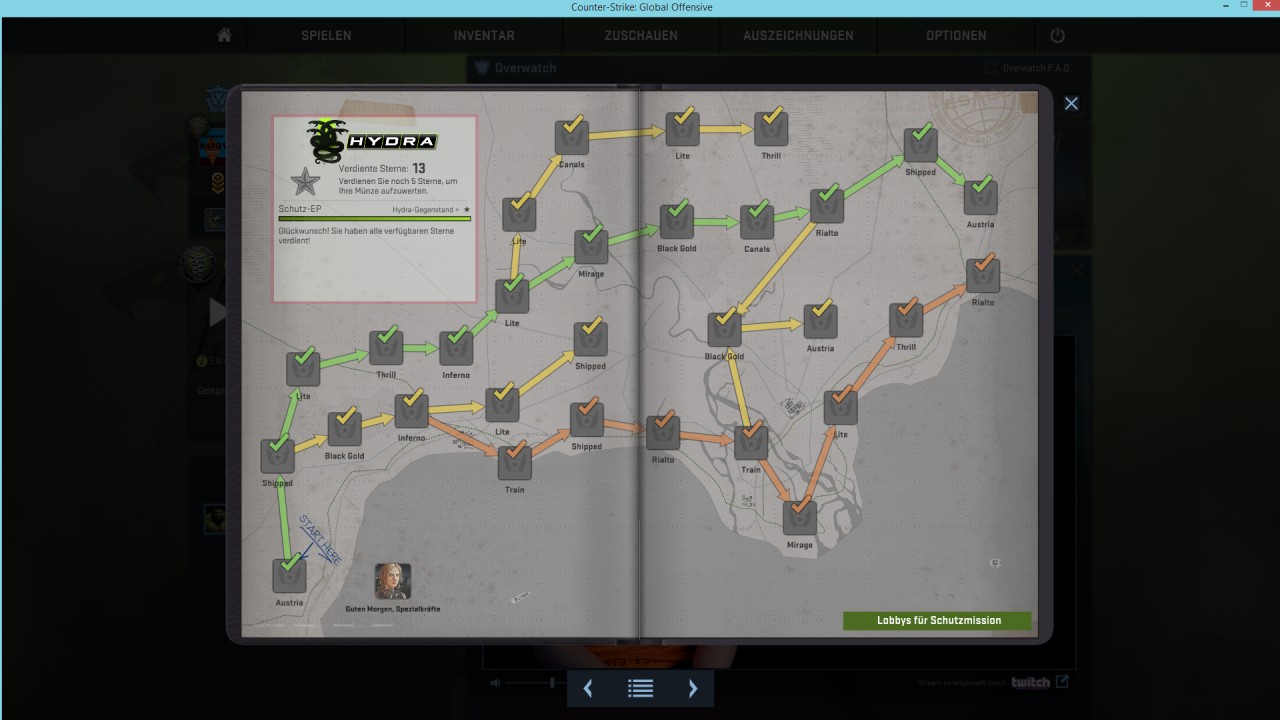Screen dimensions: 1280x720
Task: Select yellow Lite node leading to yellow Thrill
Action: 683,128
